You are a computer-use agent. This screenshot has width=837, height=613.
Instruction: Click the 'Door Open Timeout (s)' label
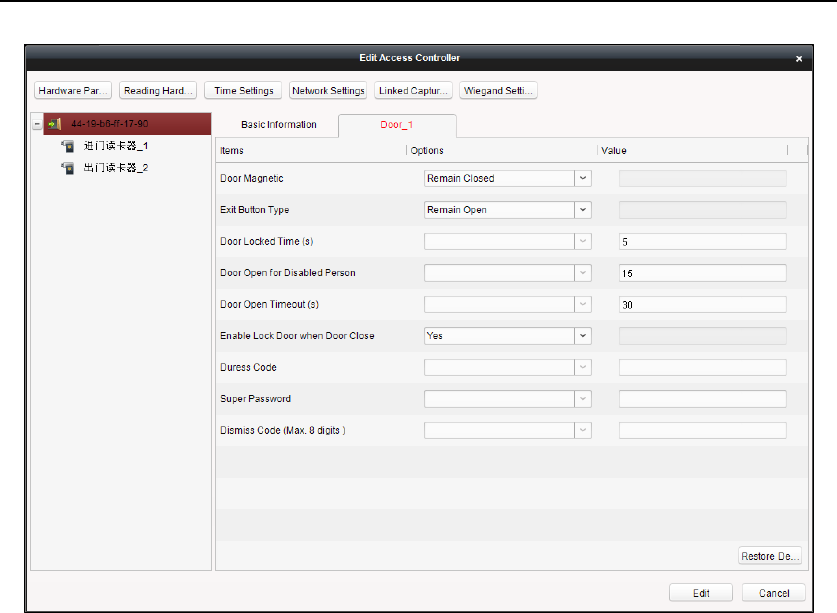pos(270,304)
